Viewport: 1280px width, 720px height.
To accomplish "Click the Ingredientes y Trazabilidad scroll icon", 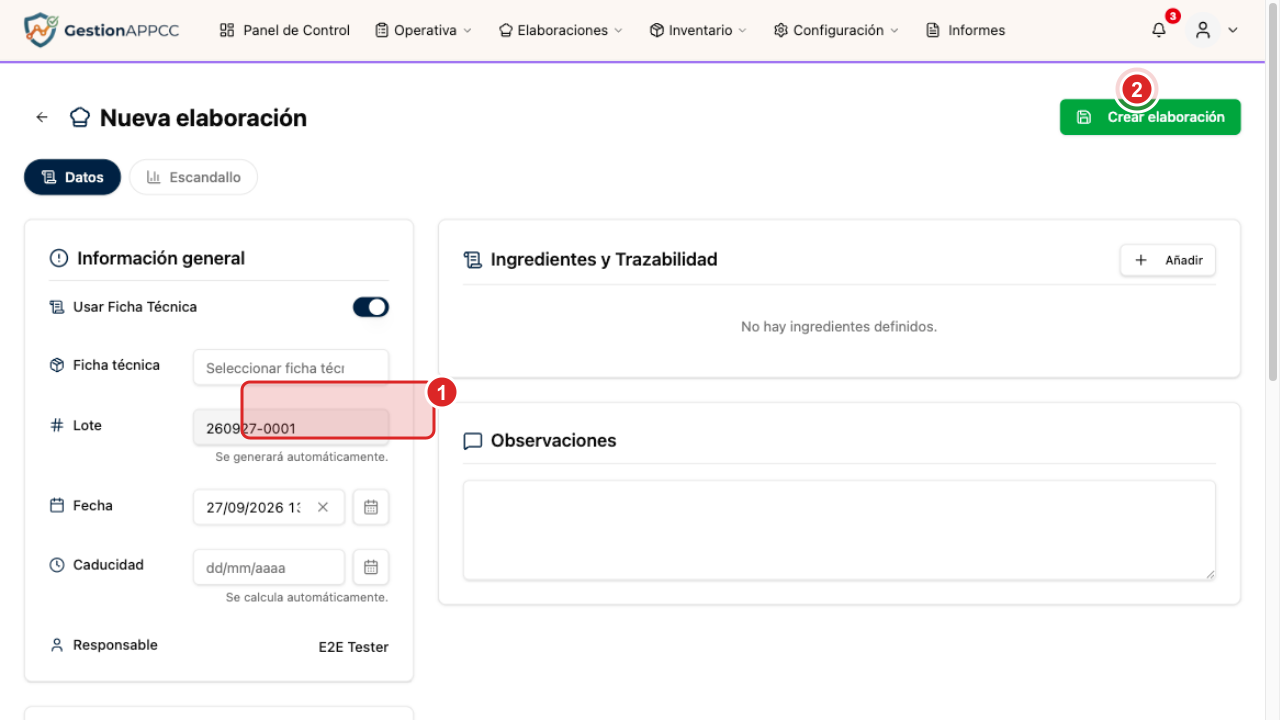I will [473, 260].
